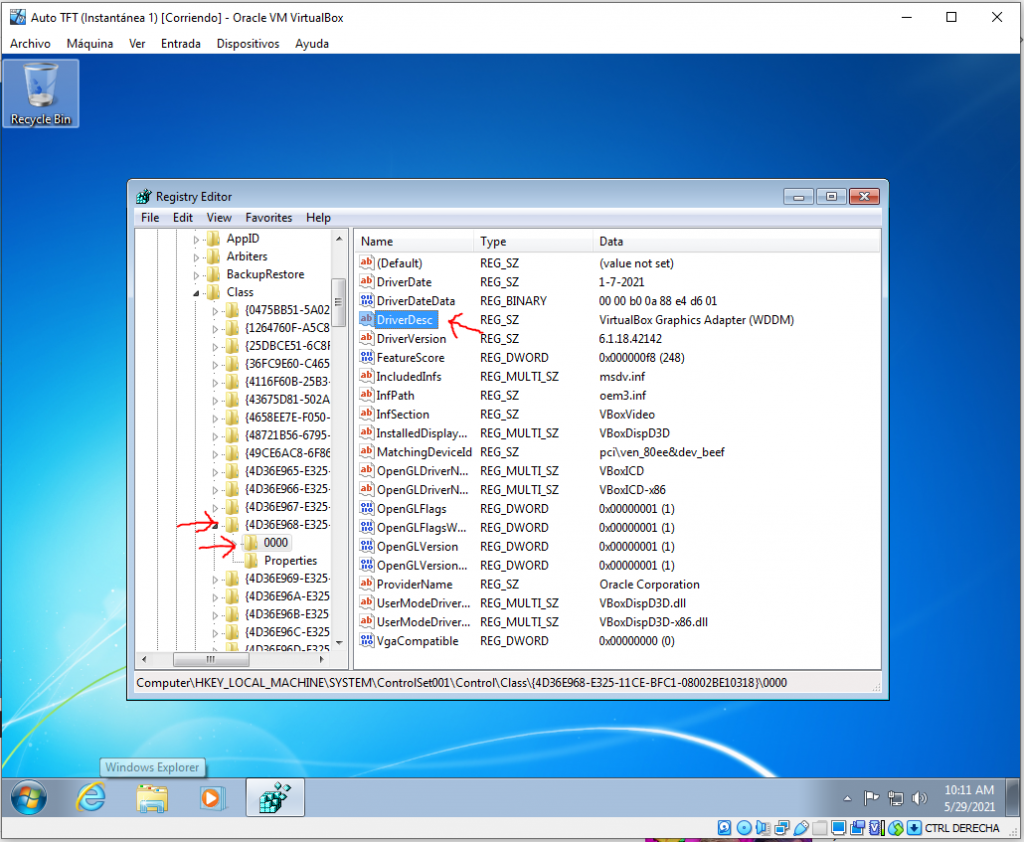Viewport: 1024px width, 842px height.
Task: Click the Recycle Bin desktop icon
Action: (x=41, y=93)
